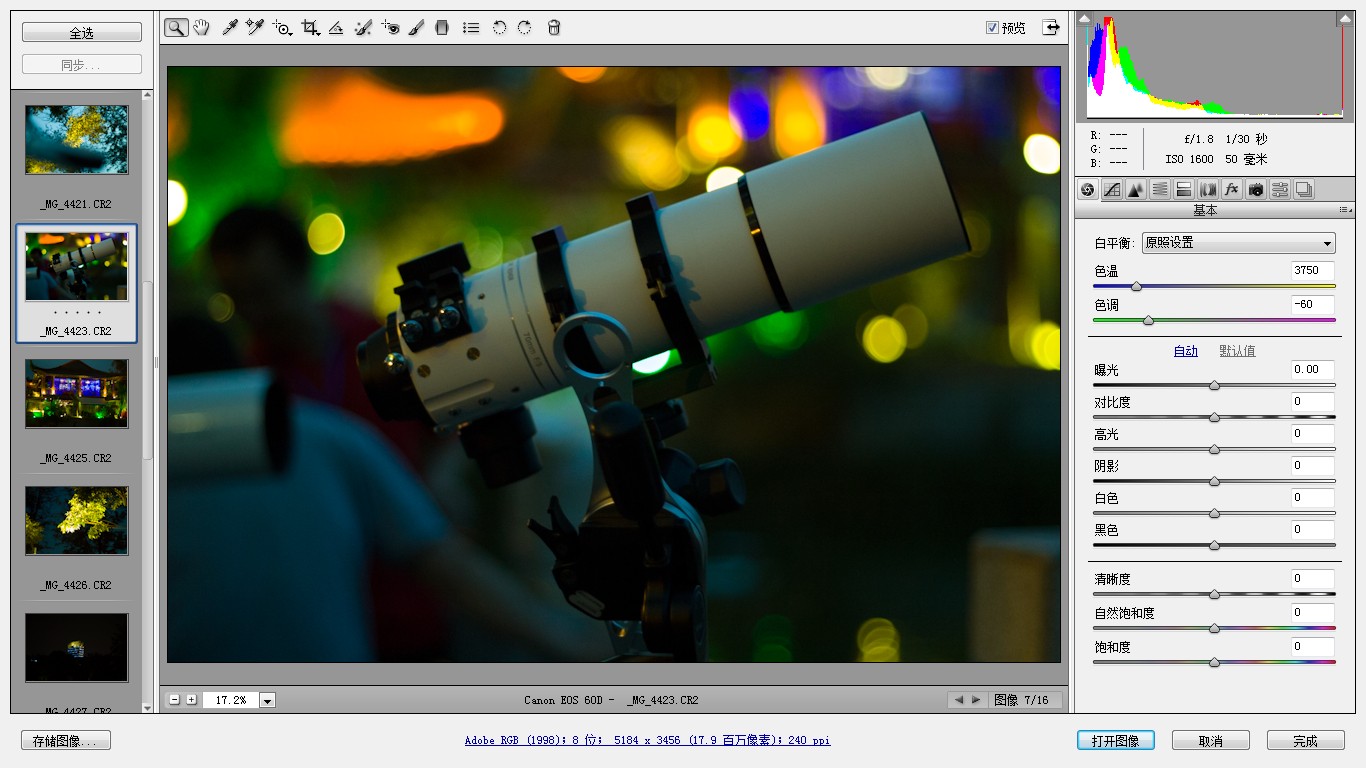Open the Lens Corrections panel tab
This screenshot has width=1366, height=768.
[x=1208, y=189]
